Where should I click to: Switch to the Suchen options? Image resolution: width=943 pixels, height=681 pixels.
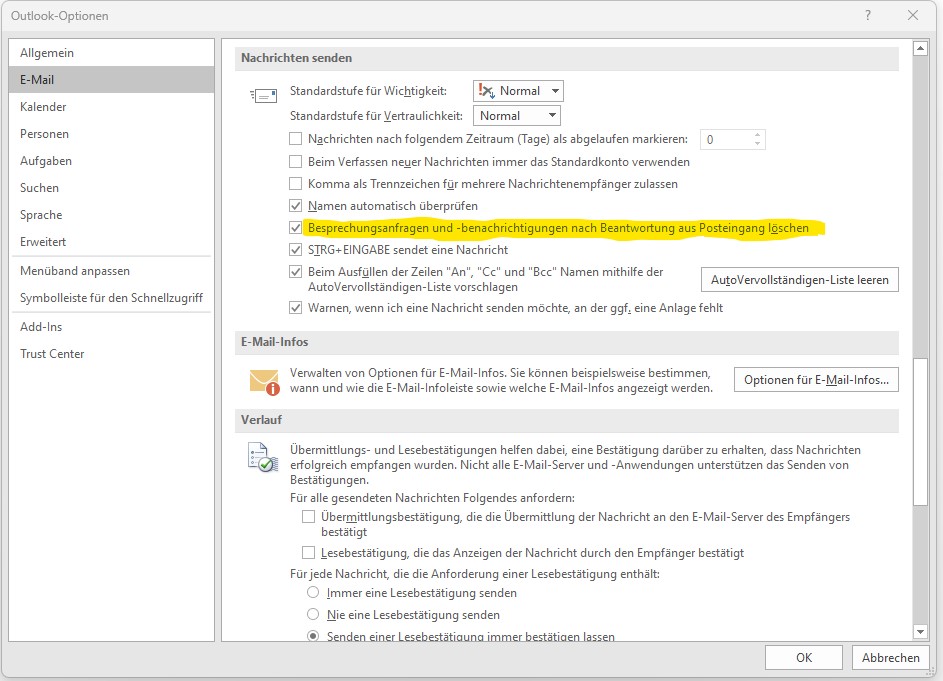click(x=111, y=188)
